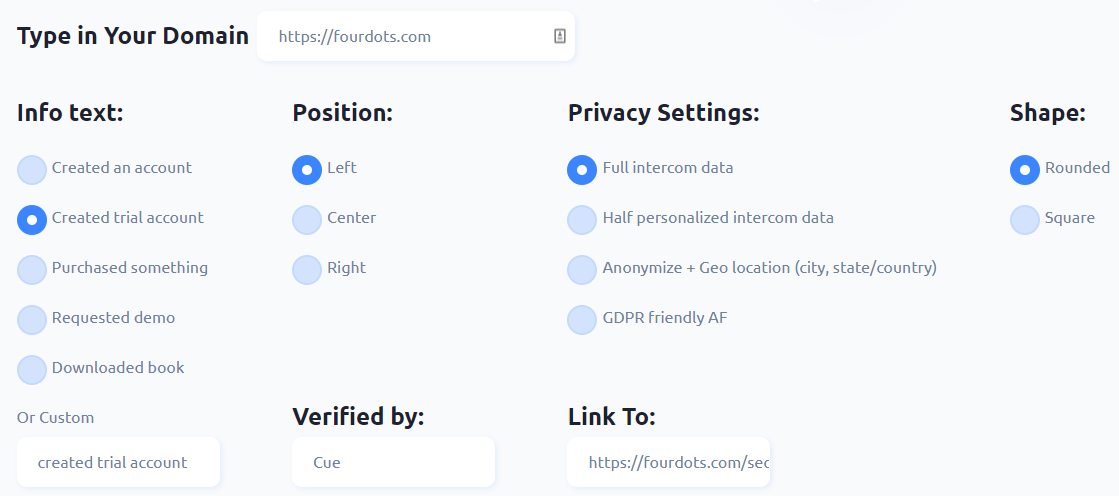Screen dimensions: 1119x496
Task: Click the Privacy Settings heading
Action: click(664, 113)
